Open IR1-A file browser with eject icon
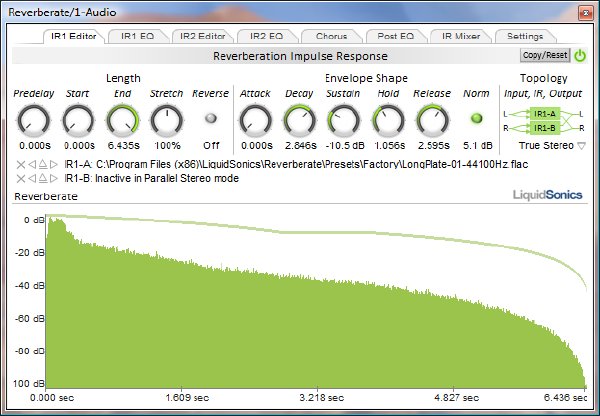Screen dimensions: 600x416 click(43, 165)
